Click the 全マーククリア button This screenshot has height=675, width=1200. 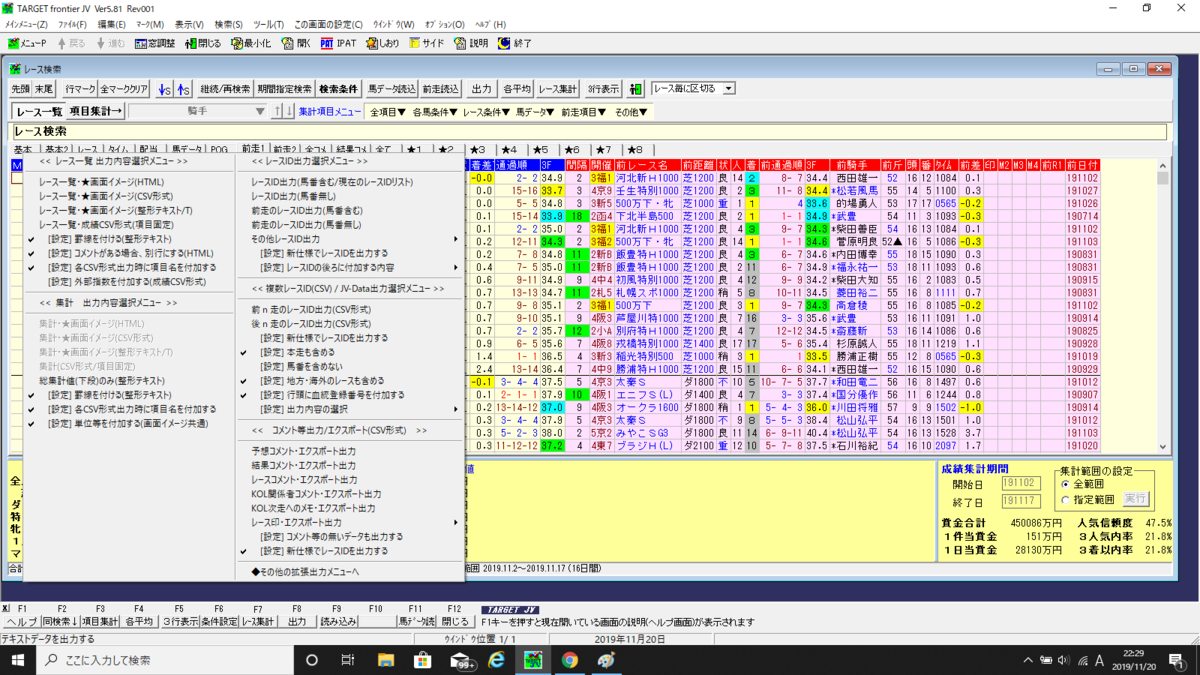pos(125,89)
